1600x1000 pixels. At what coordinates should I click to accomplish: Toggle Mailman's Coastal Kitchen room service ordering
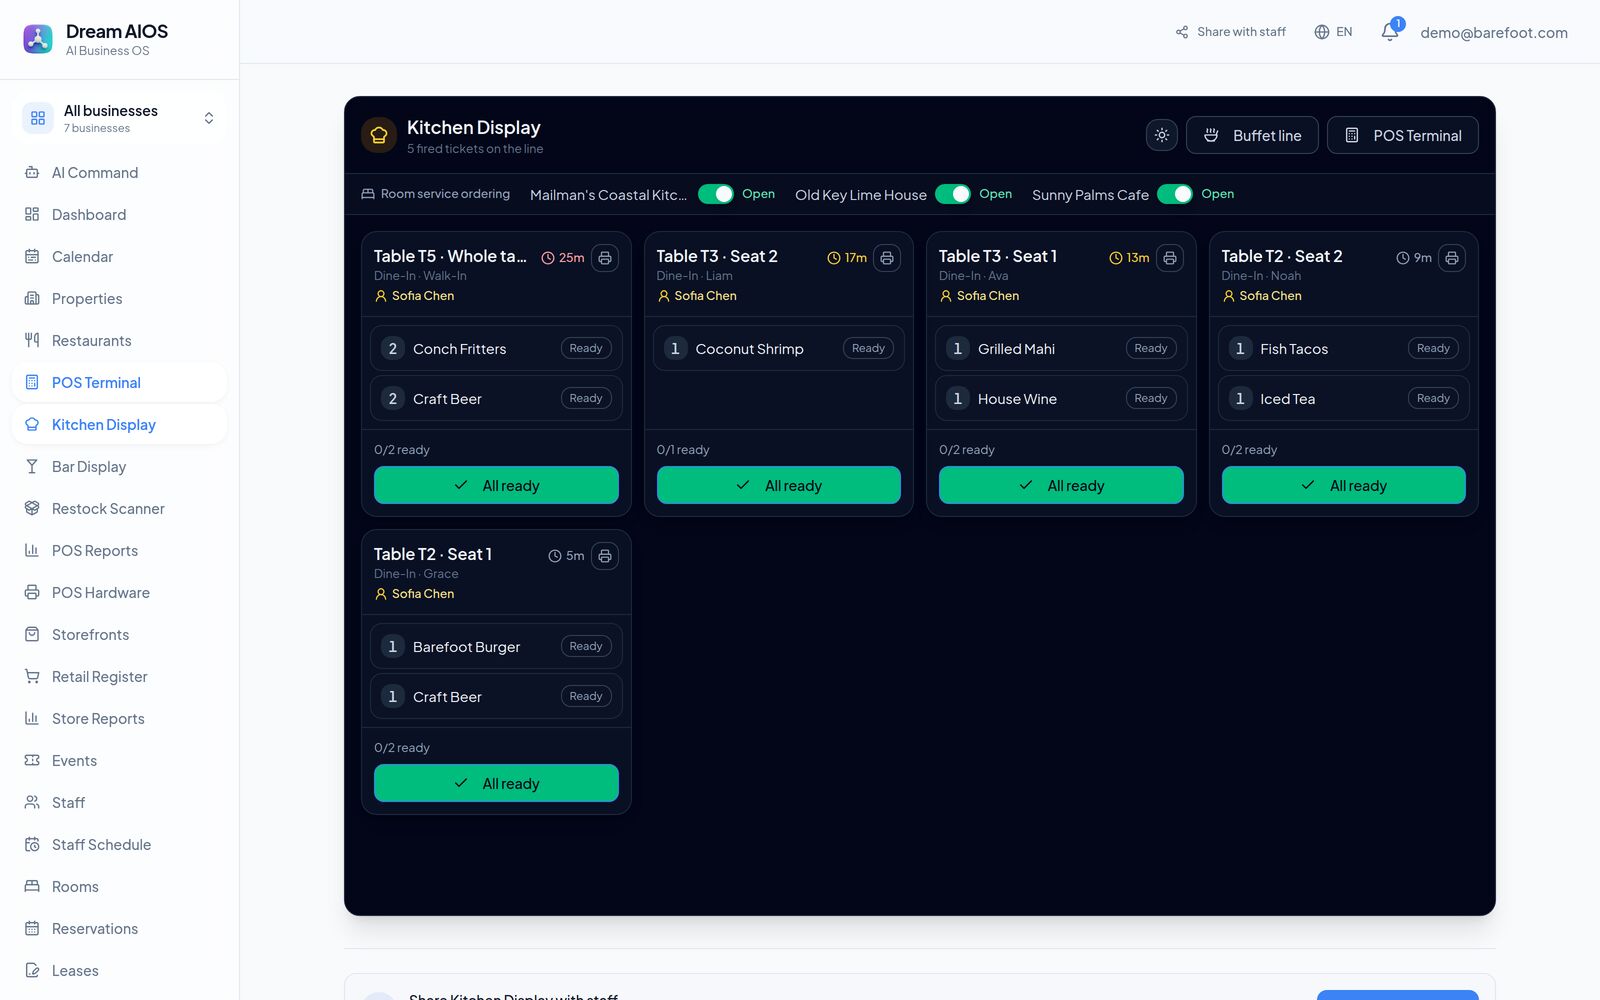[716, 194]
